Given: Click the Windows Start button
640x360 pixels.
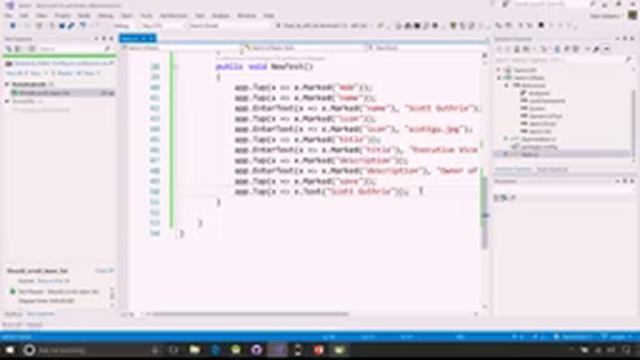Looking at the screenshot, I should pos(10,350).
